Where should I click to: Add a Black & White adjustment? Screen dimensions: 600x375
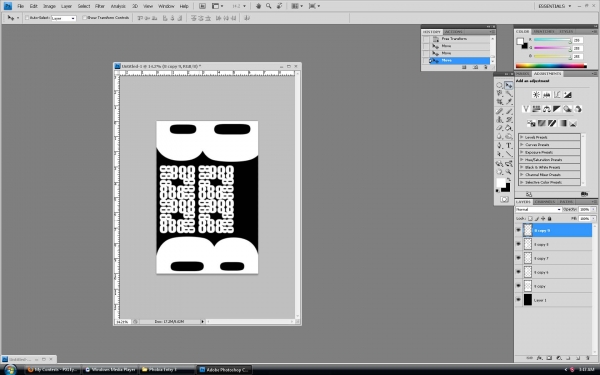click(557, 109)
